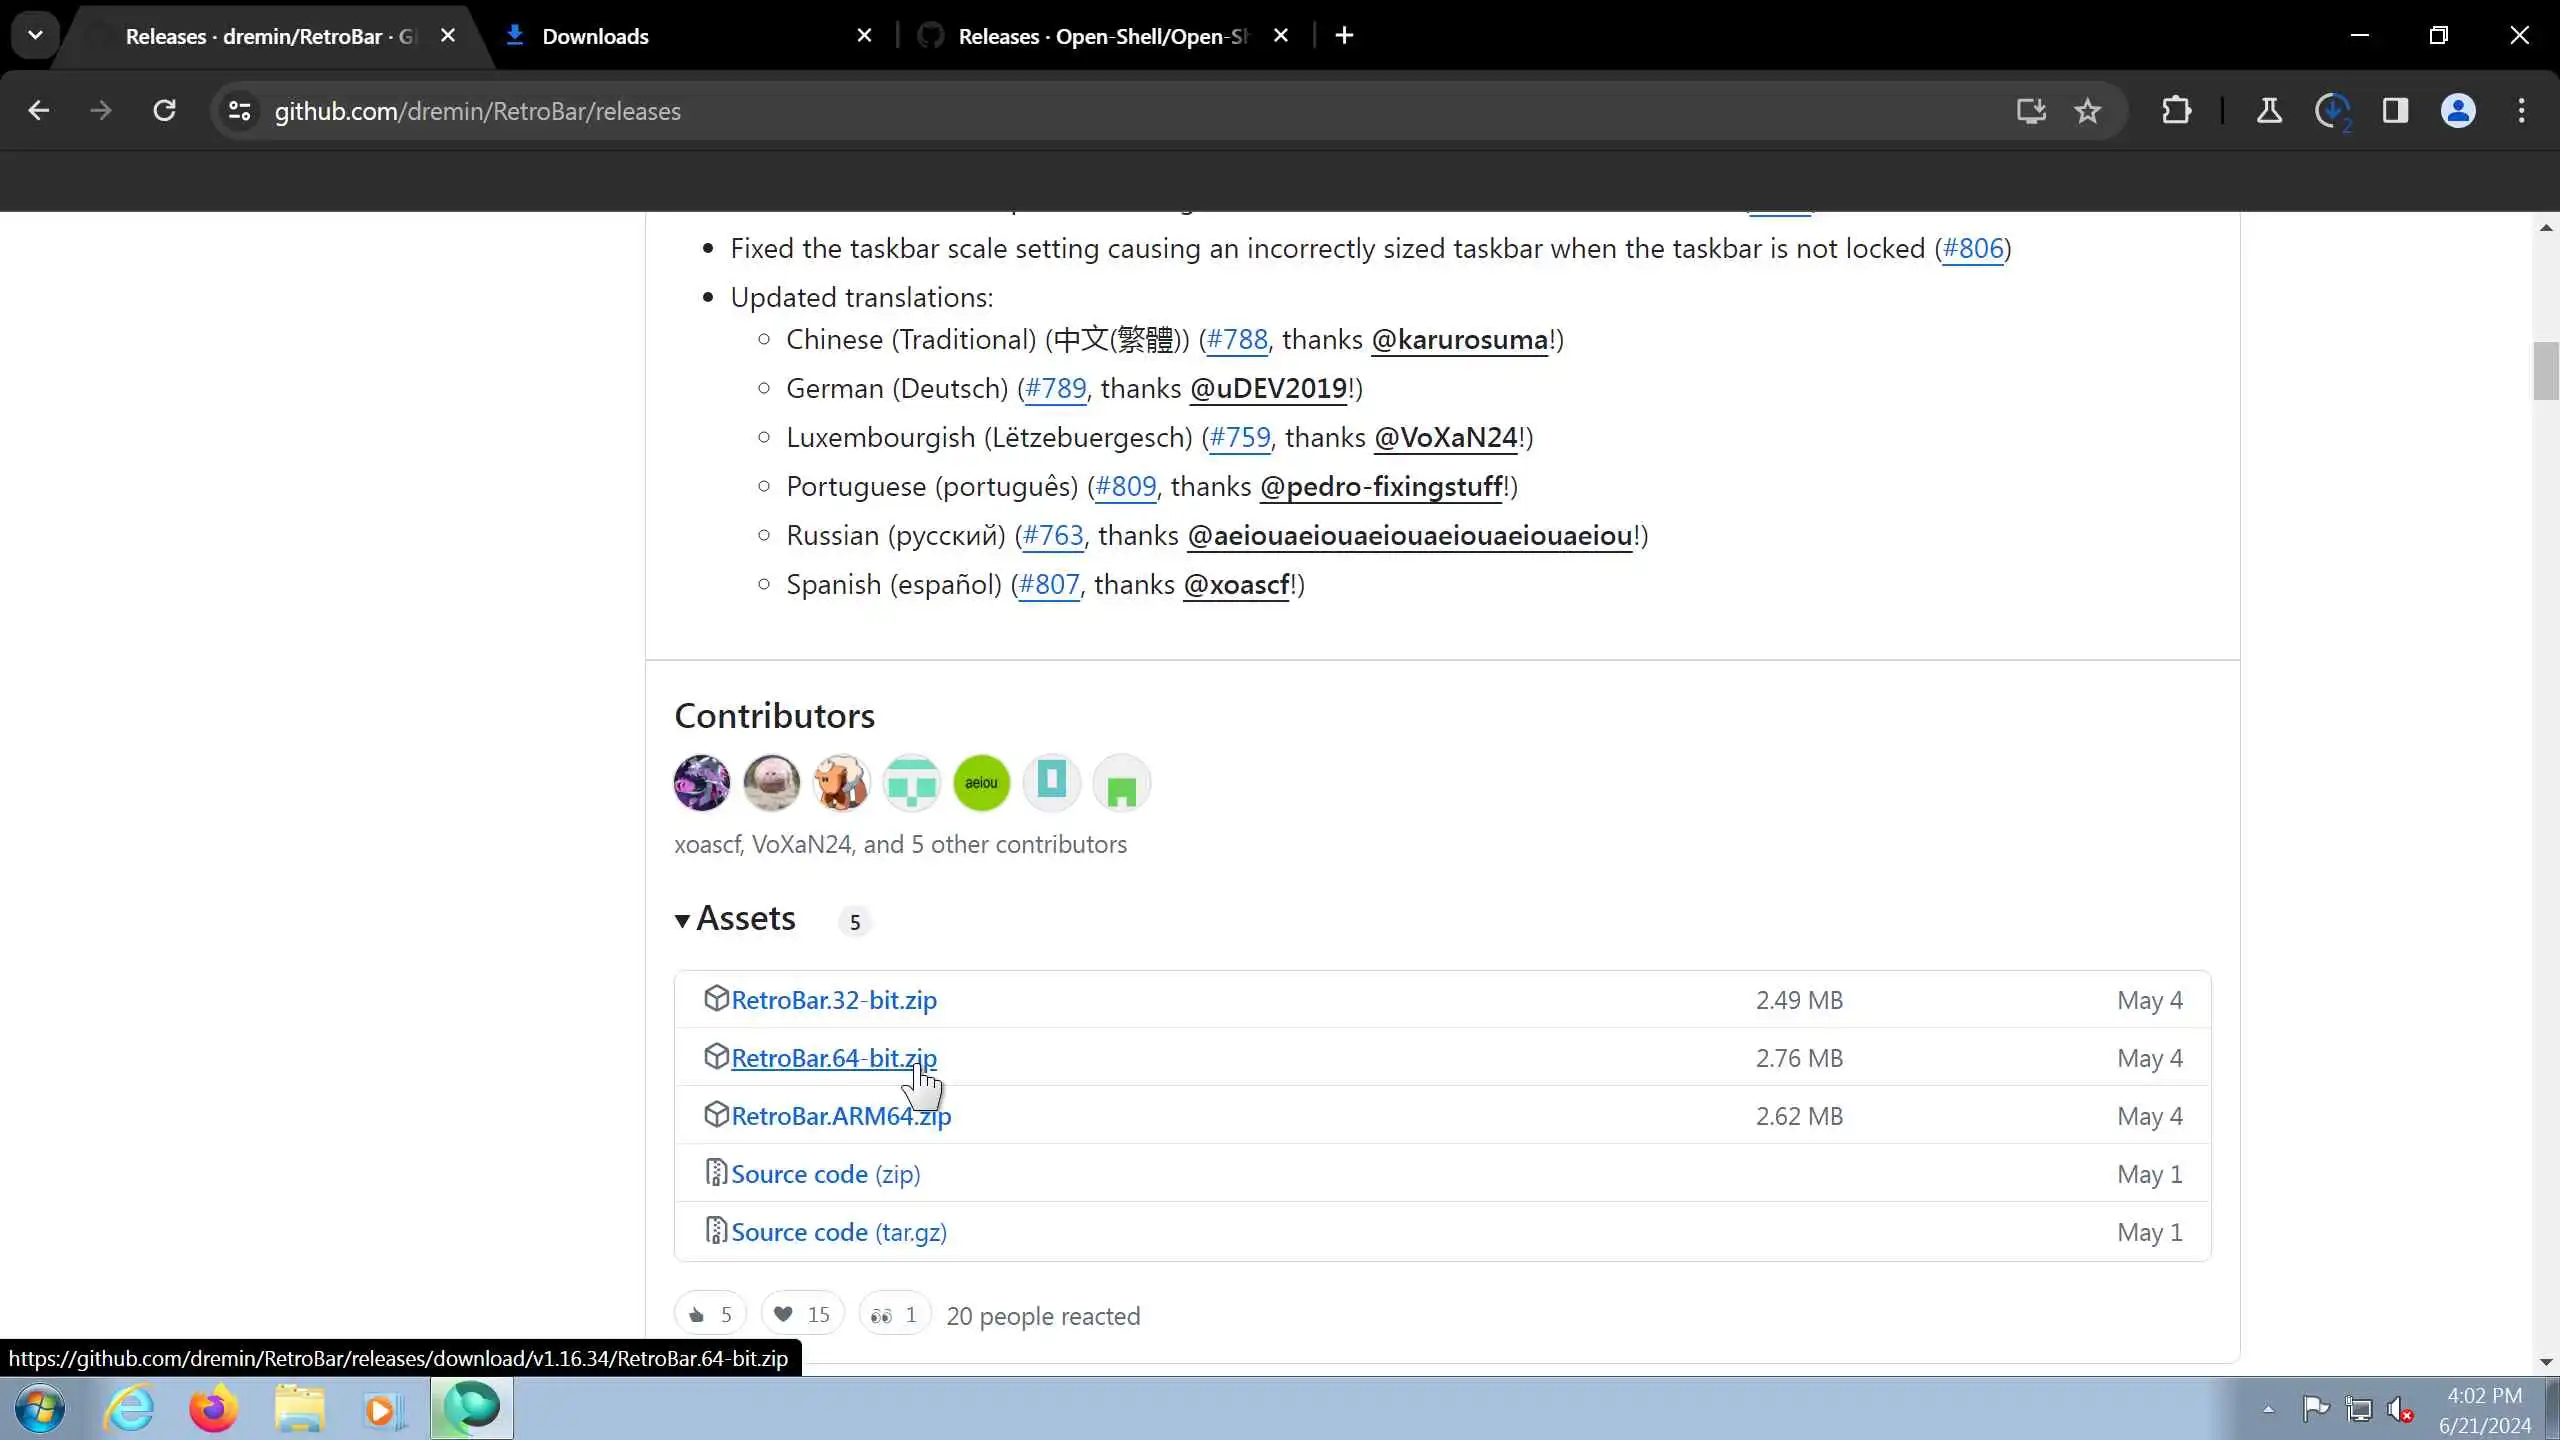2560x1440 pixels.
Task: Open the @pedro-fixingstuff profile link
Action: (1381, 487)
